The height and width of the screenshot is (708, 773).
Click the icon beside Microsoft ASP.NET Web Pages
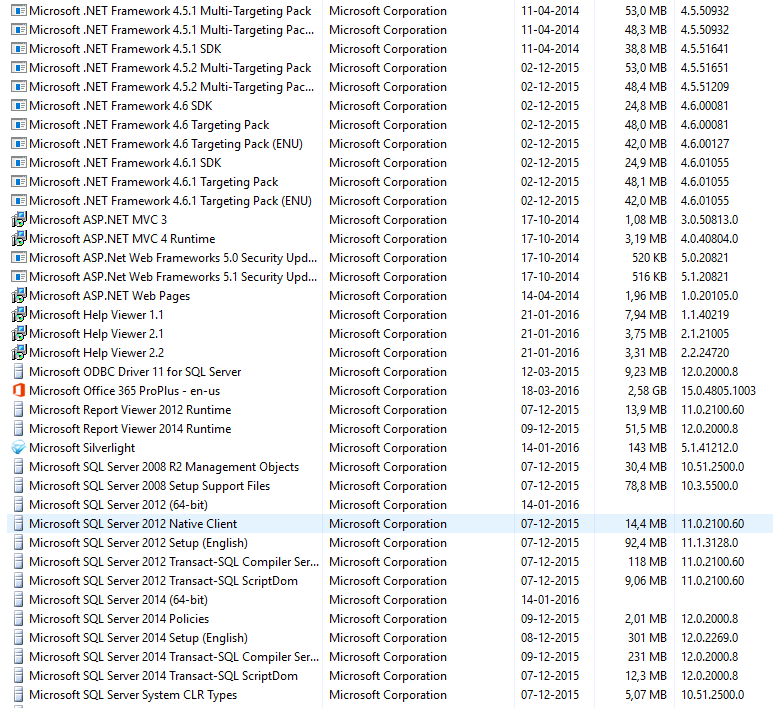point(19,295)
